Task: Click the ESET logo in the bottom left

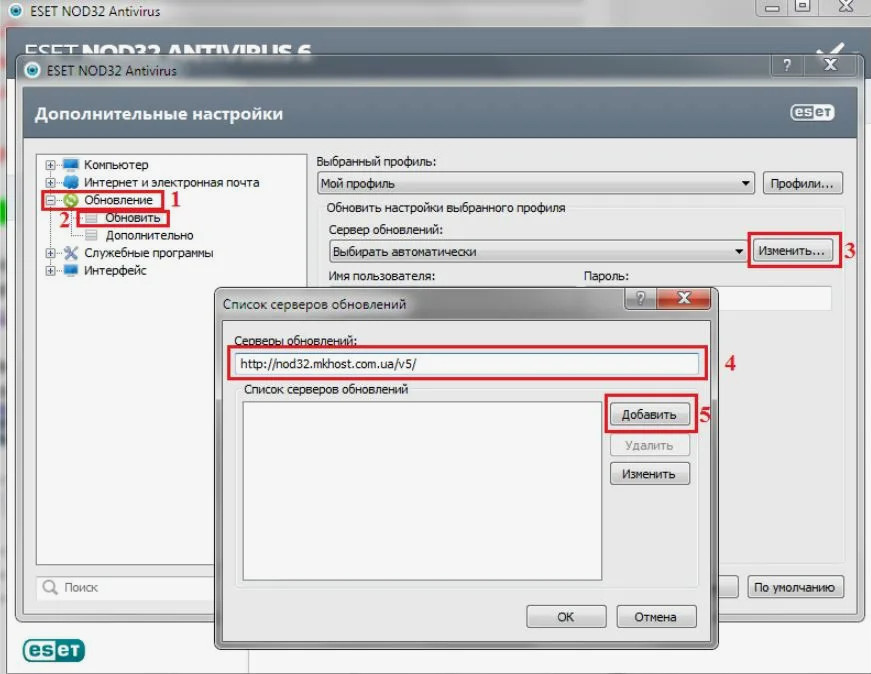Action: [55, 651]
